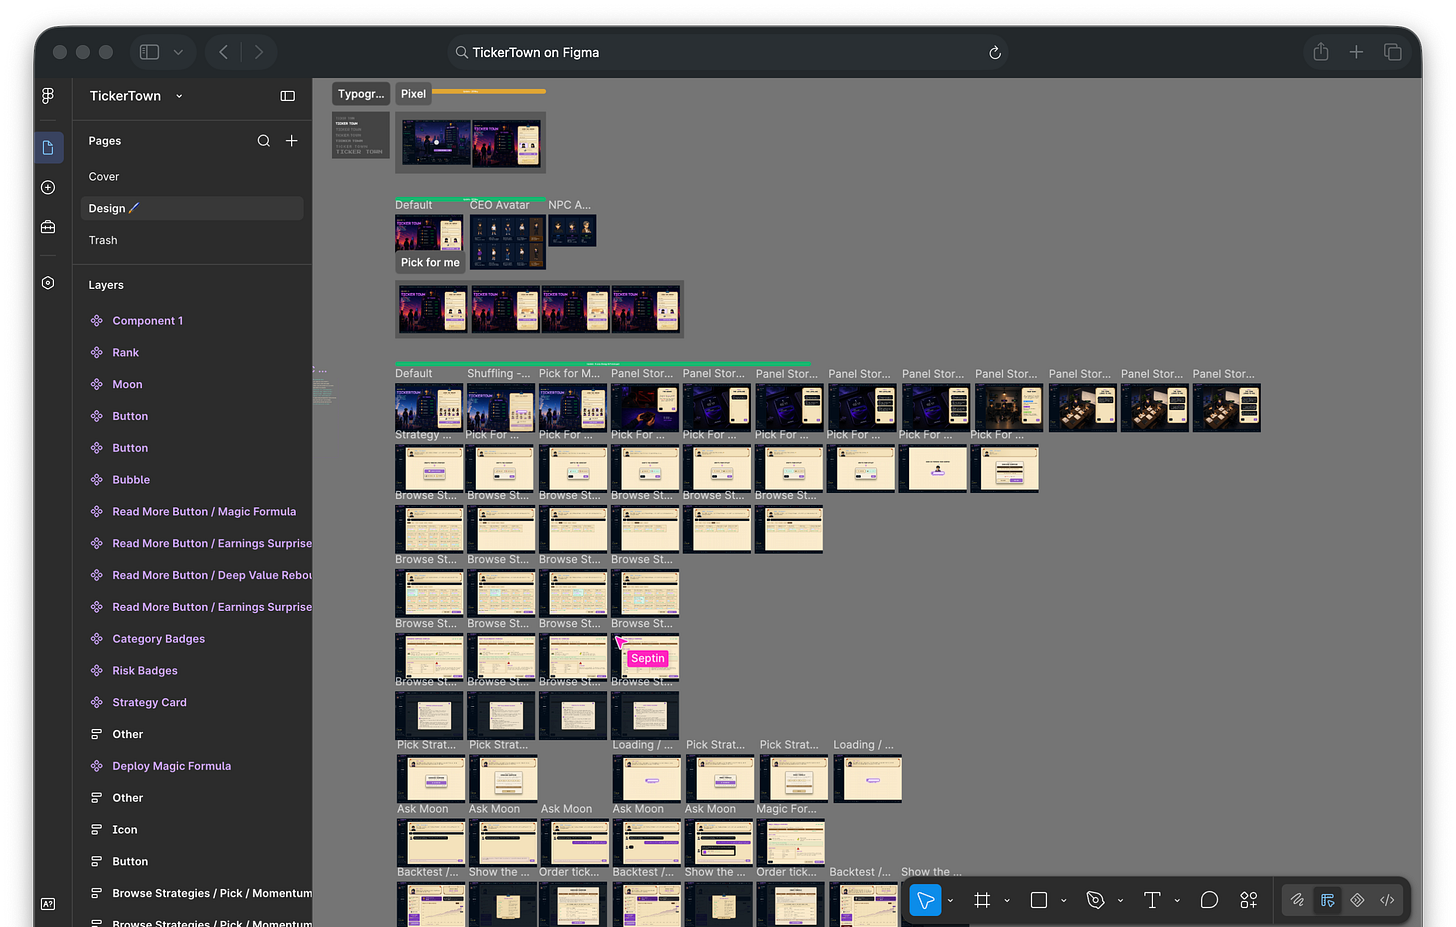The height and width of the screenshot is (927, 1456).
Task: Select the Text tool
Action: pos(1152,900)
